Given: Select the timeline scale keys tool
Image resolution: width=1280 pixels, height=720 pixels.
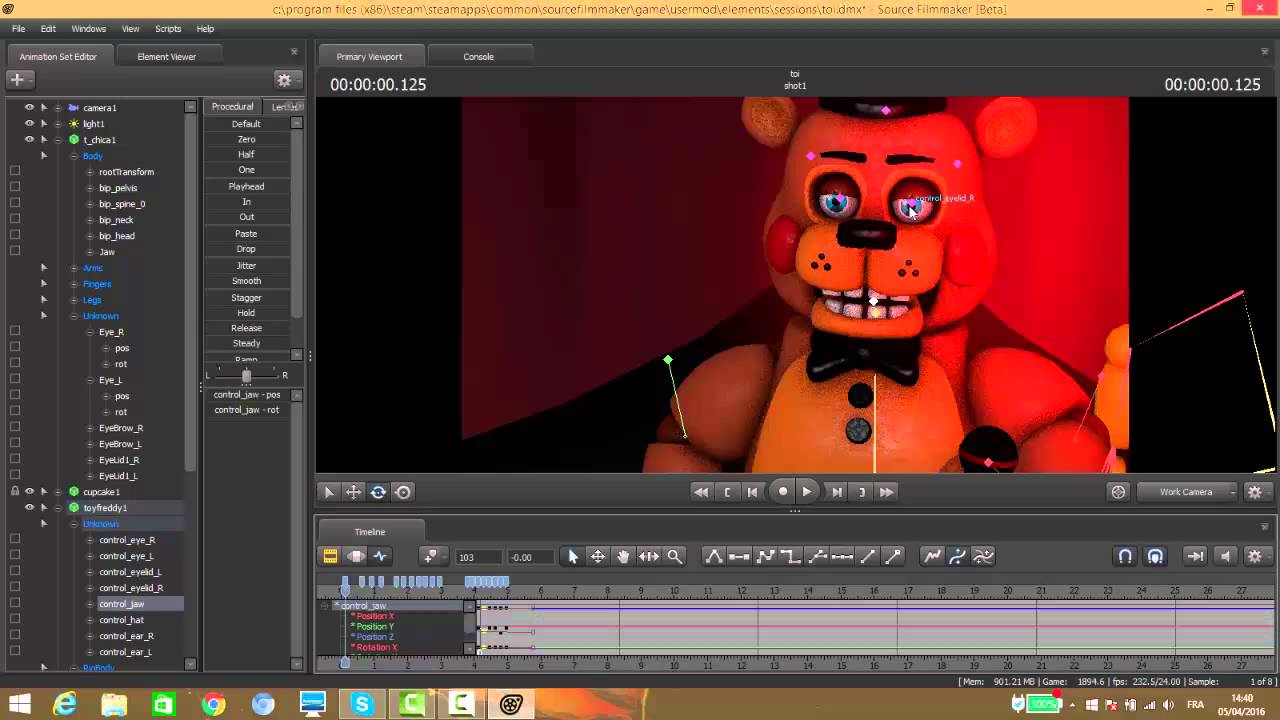Looking at the screenshot, I should coord(649,557).
